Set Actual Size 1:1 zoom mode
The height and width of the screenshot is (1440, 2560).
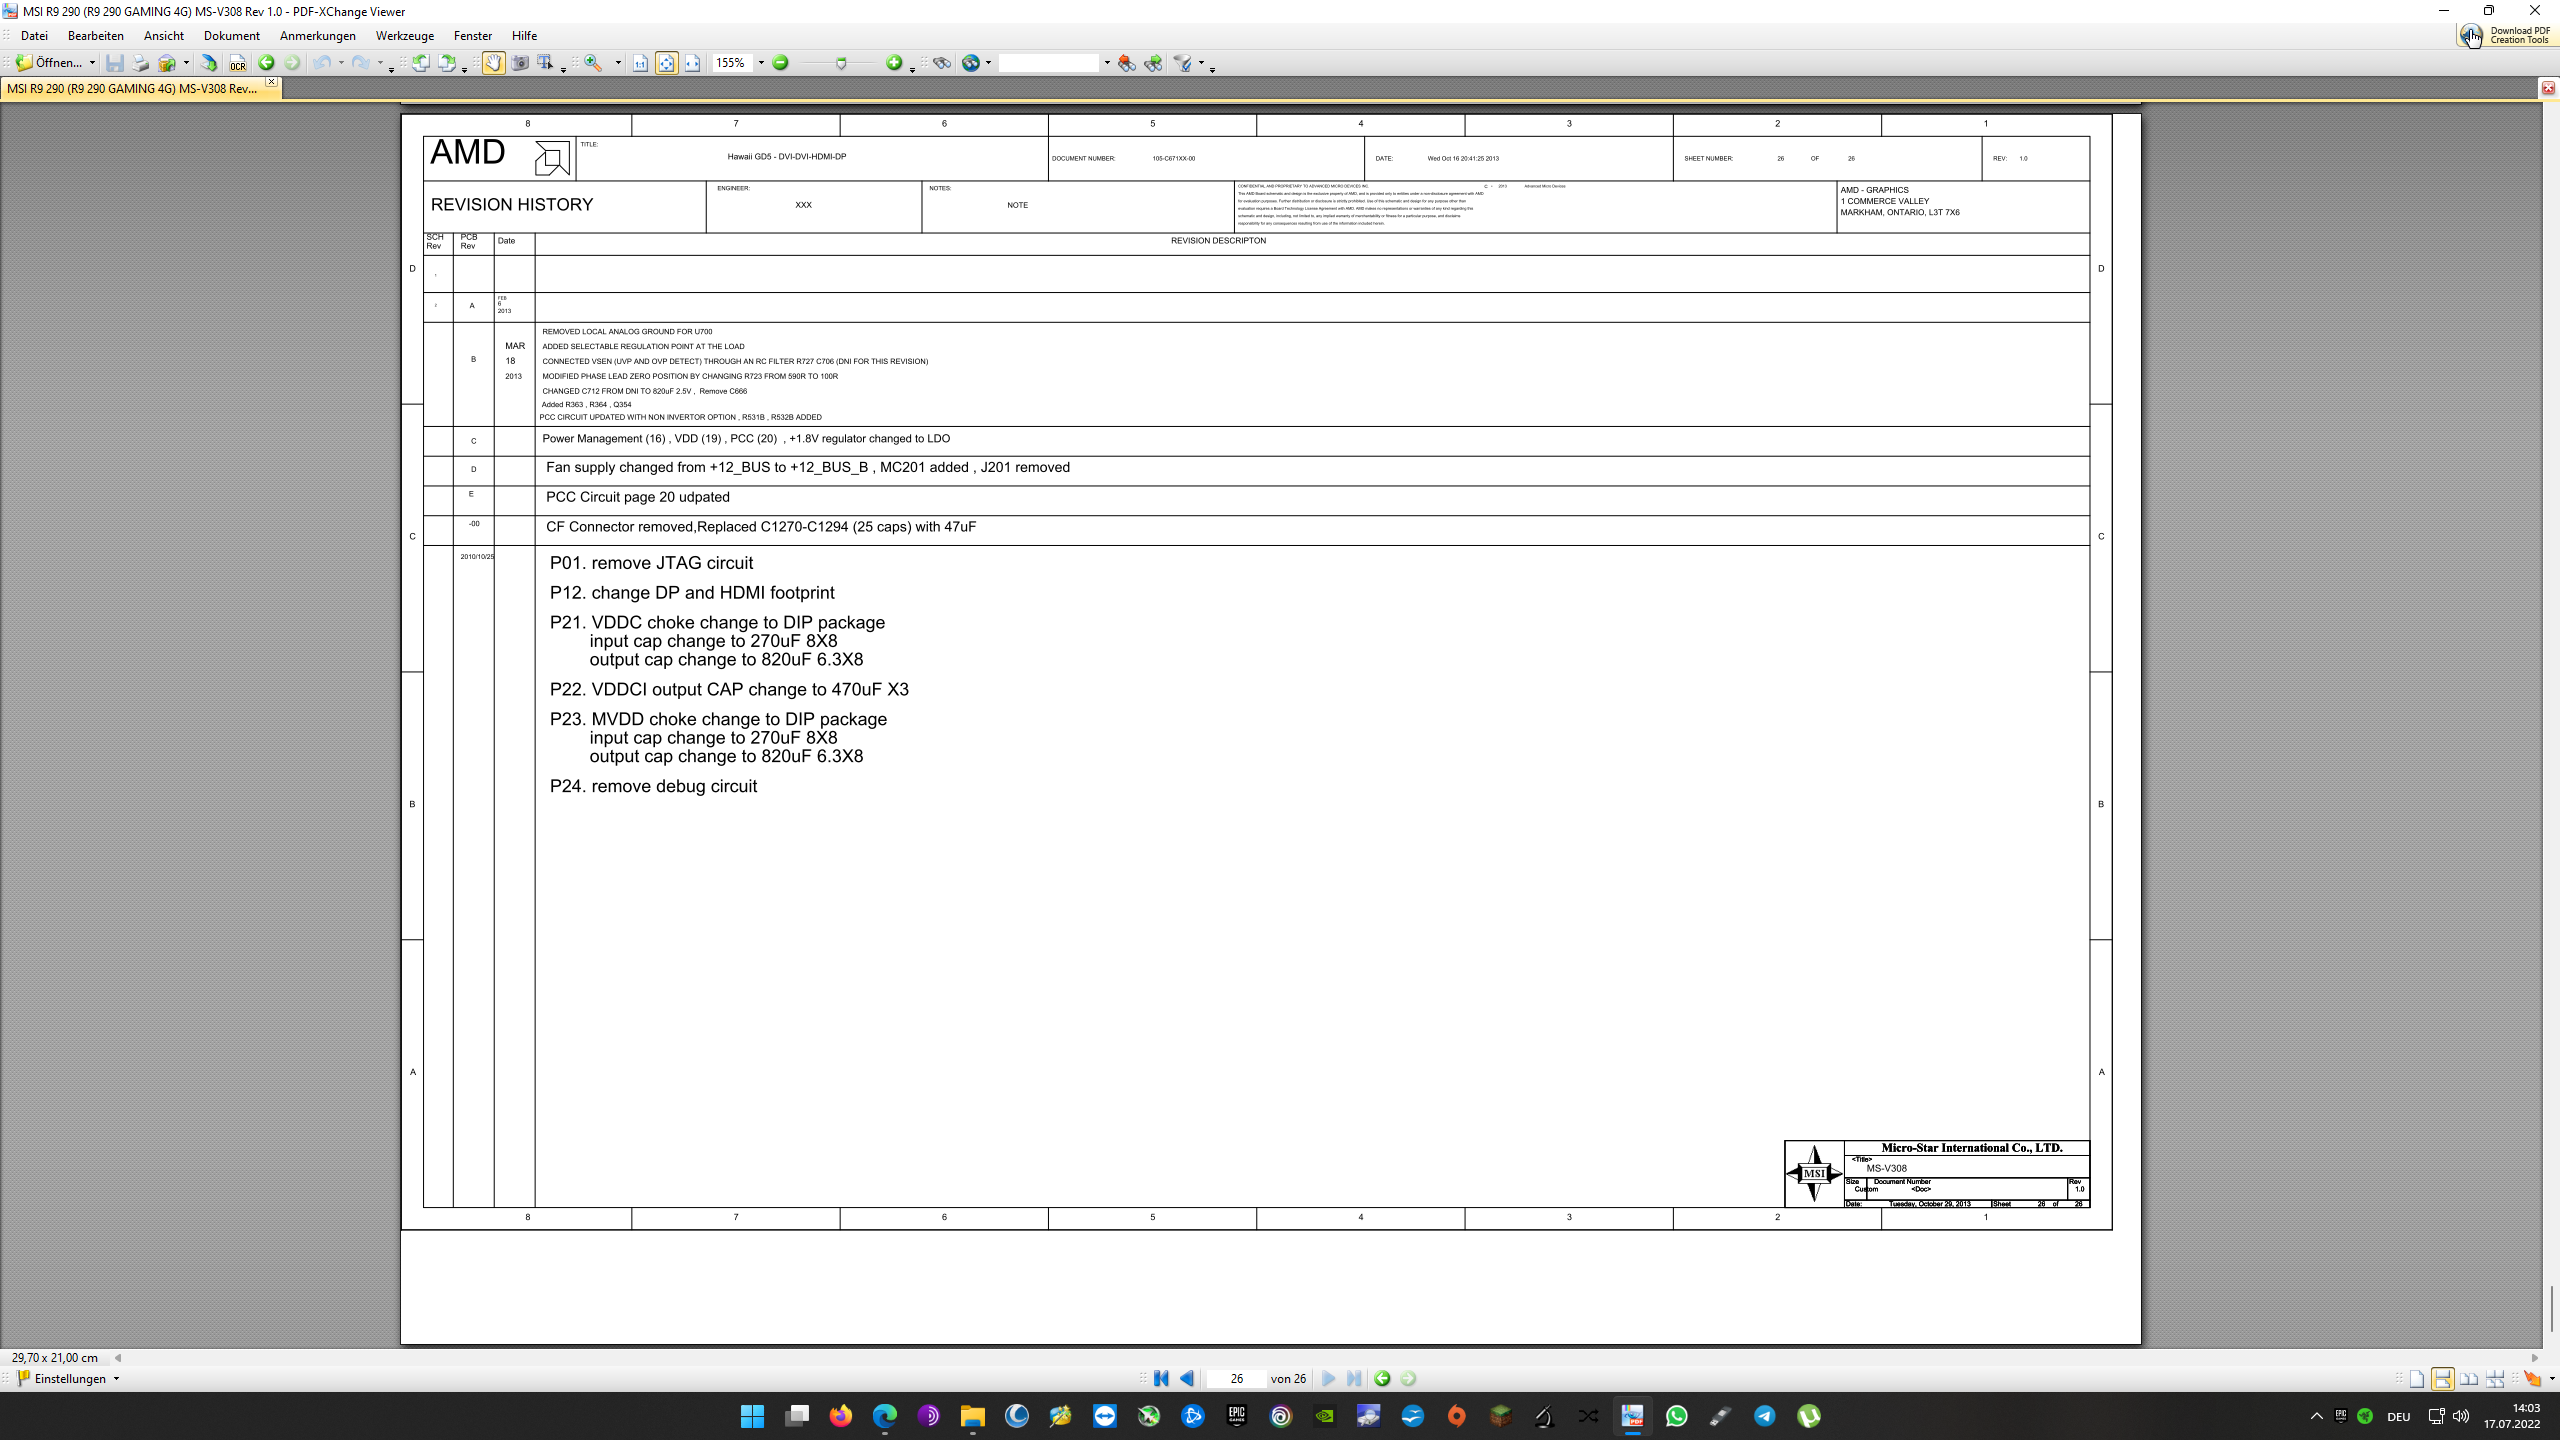point(641,63)
